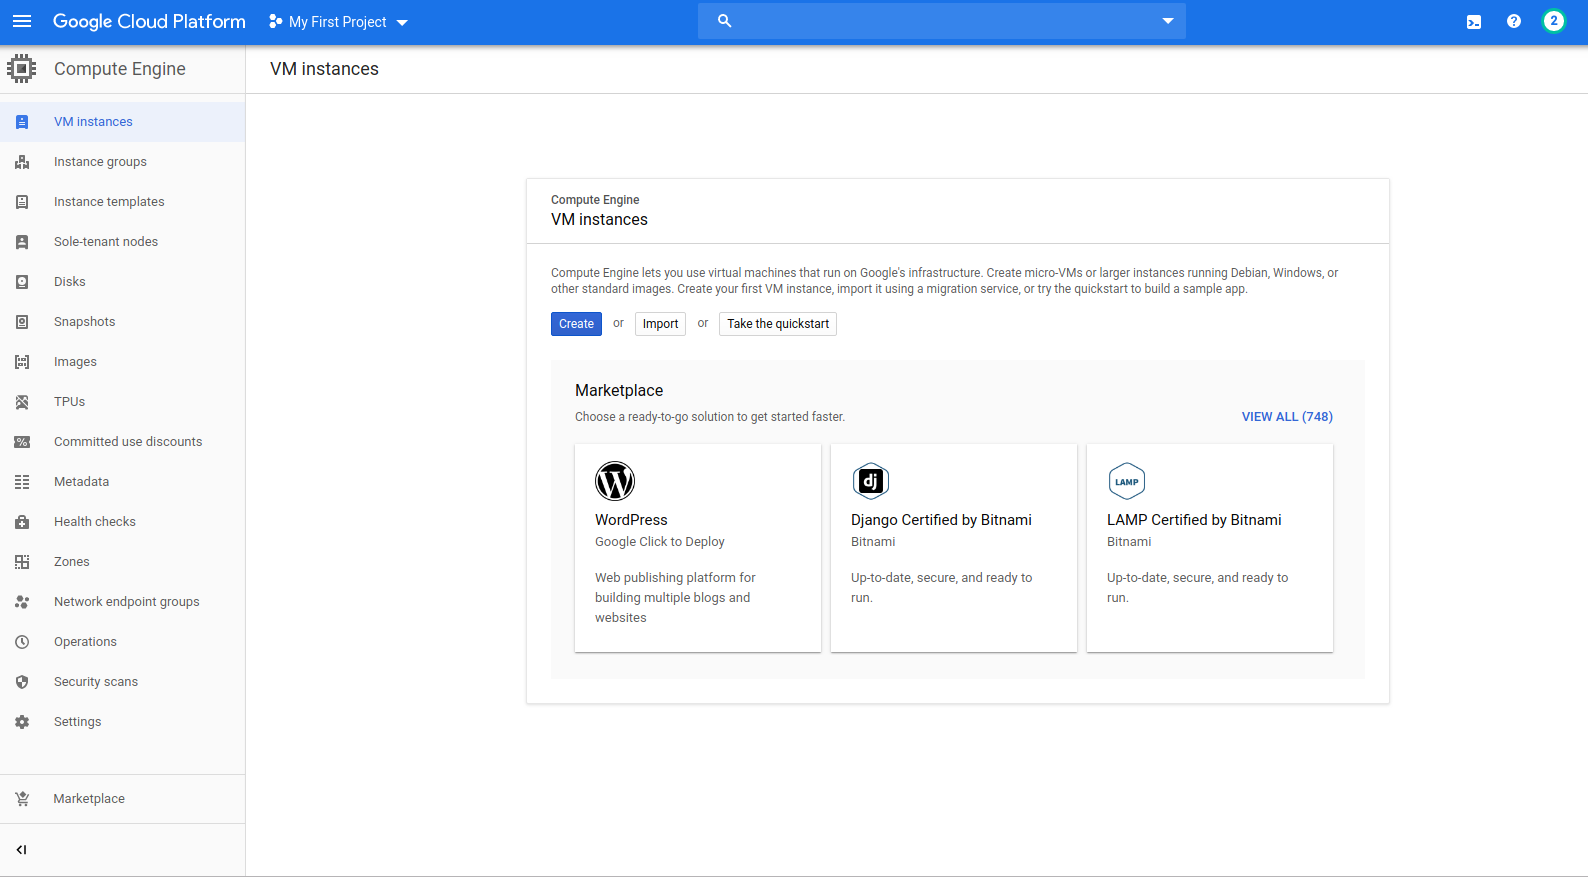The height and width of the screenshot is (877, 1588).
Task: Click the Images icon in sidebar
Action: click(22, 362)
